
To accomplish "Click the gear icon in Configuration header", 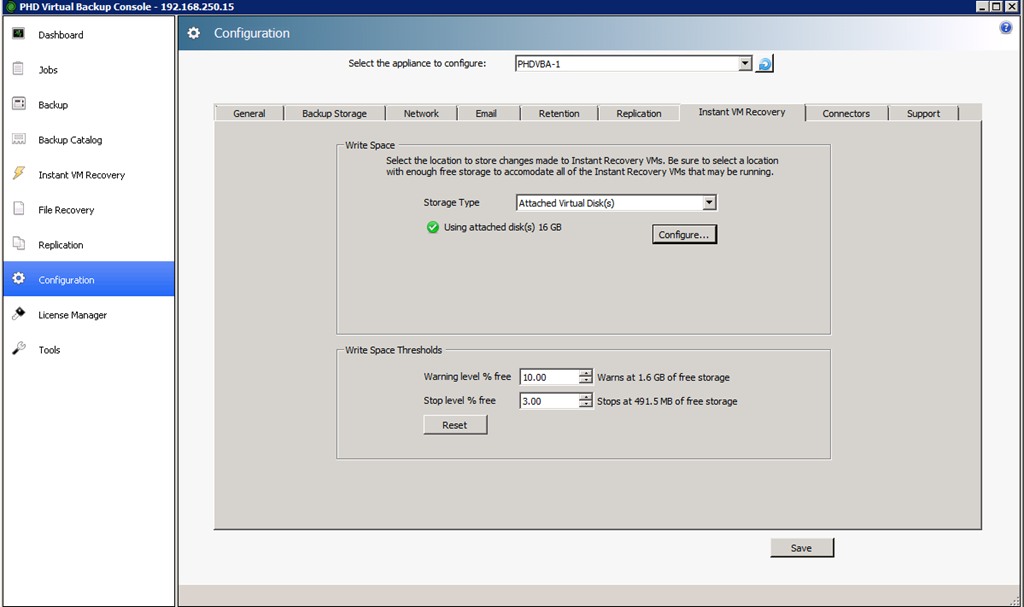I will pos(194,33).
